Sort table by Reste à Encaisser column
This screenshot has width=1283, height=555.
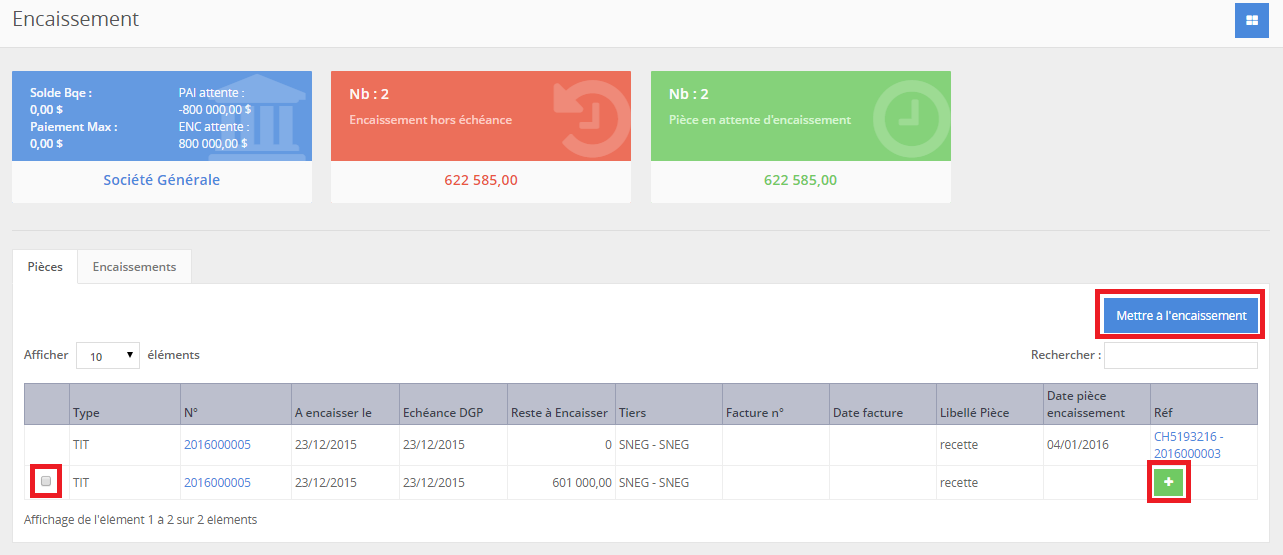[558, 413]
